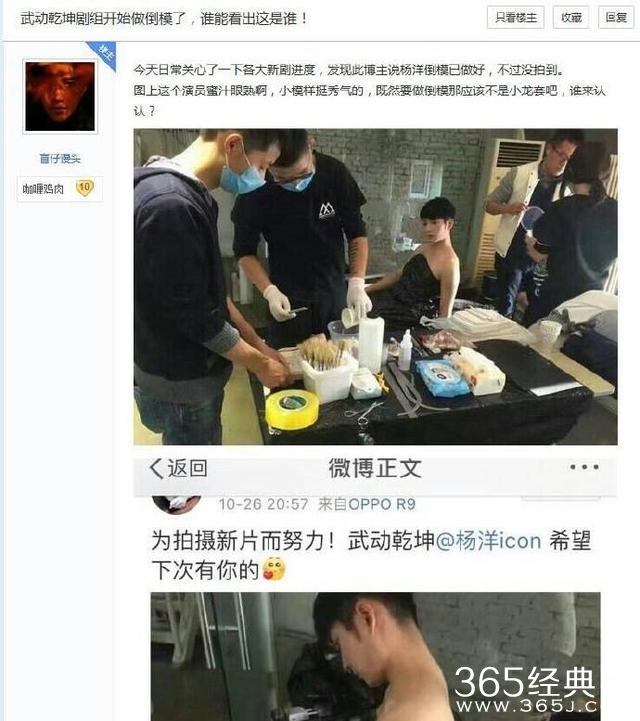The width and height of the screenshot is (640, 721).
Task: Click the @杨洋icon mention link
Action: tap(488, 541)
